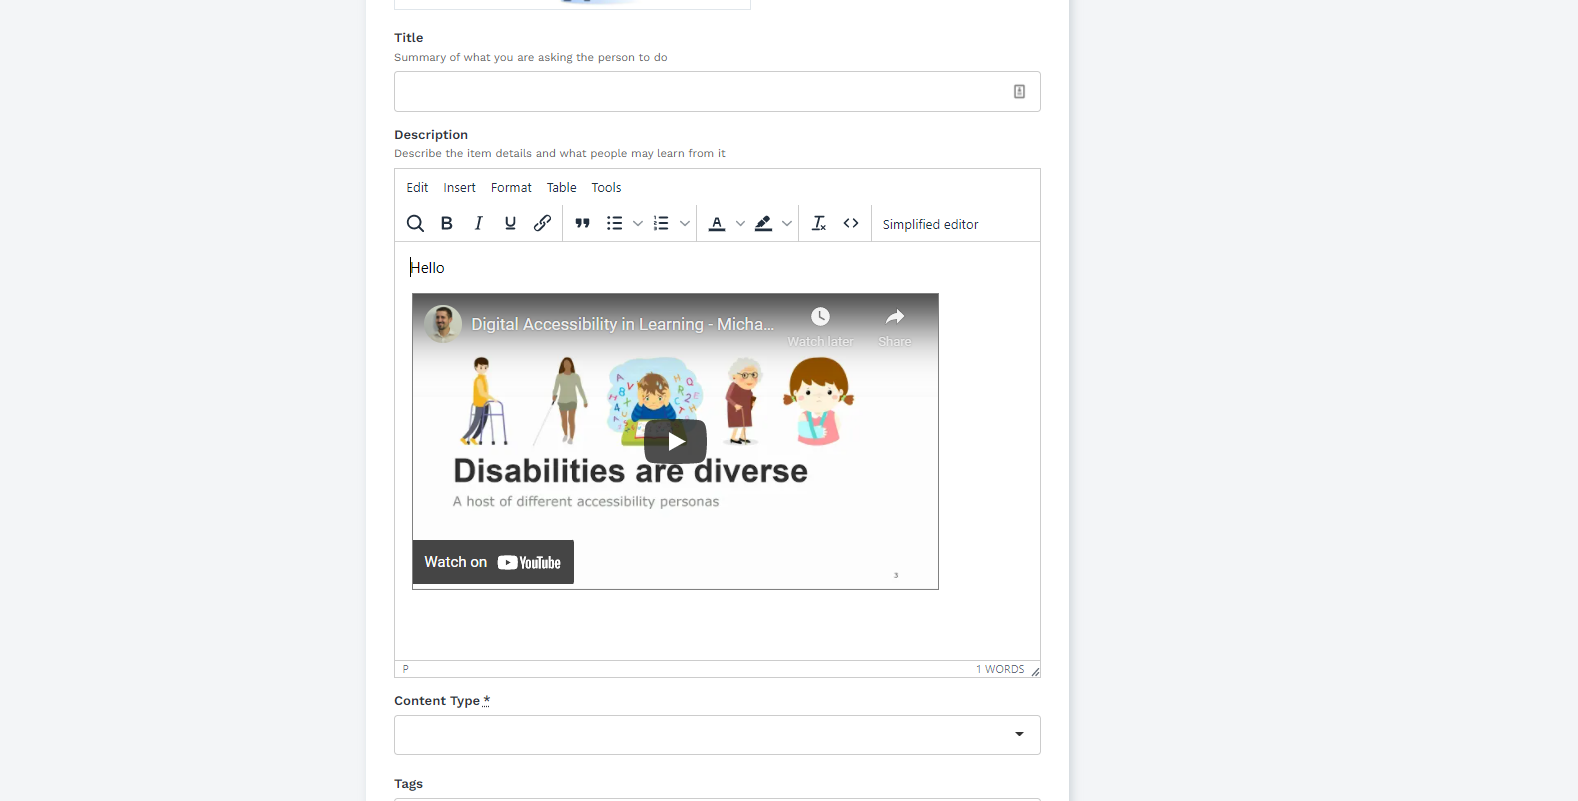This screenshot has width=1578, height=801.
Task: Open background color picker dropdown arrow
Action: tap(787, 223)
